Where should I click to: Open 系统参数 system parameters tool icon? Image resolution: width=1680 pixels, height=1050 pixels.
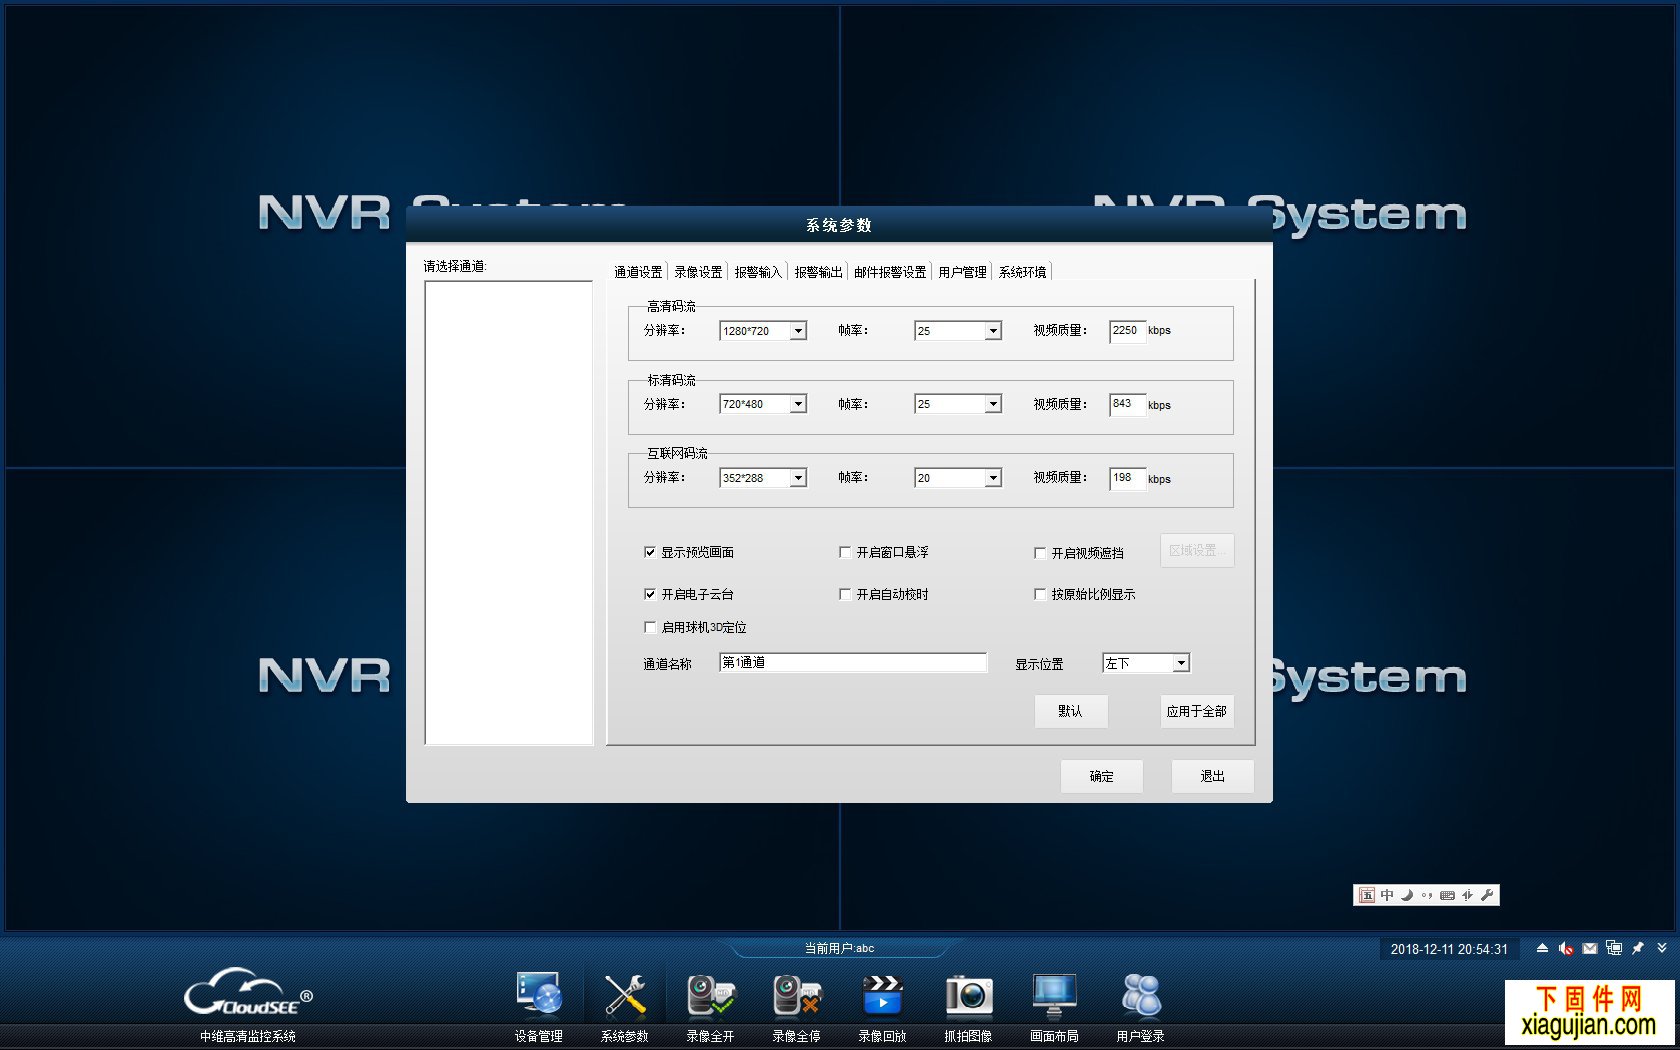pos(625,996)
